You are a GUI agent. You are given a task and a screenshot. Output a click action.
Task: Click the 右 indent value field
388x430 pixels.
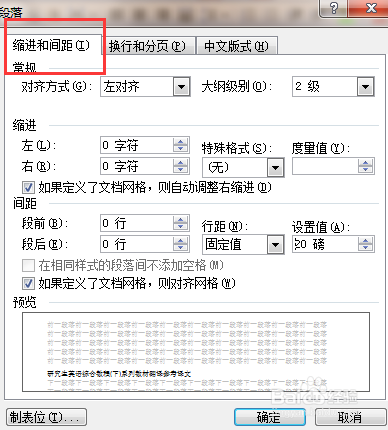point(137,166)
